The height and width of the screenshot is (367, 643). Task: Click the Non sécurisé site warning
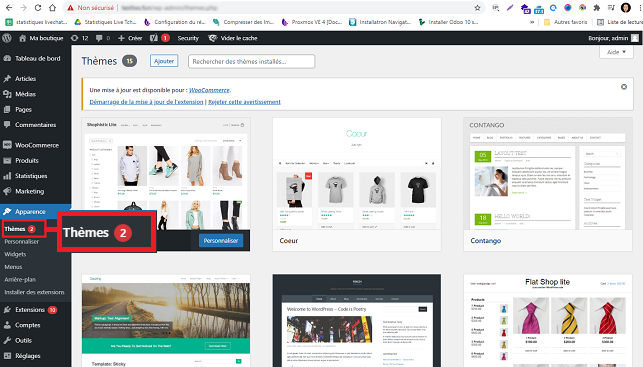(91, 8)
